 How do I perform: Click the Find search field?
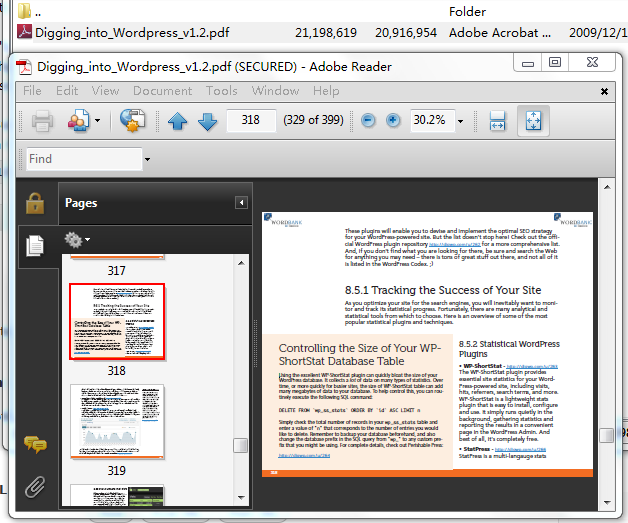tap(84, 159)
